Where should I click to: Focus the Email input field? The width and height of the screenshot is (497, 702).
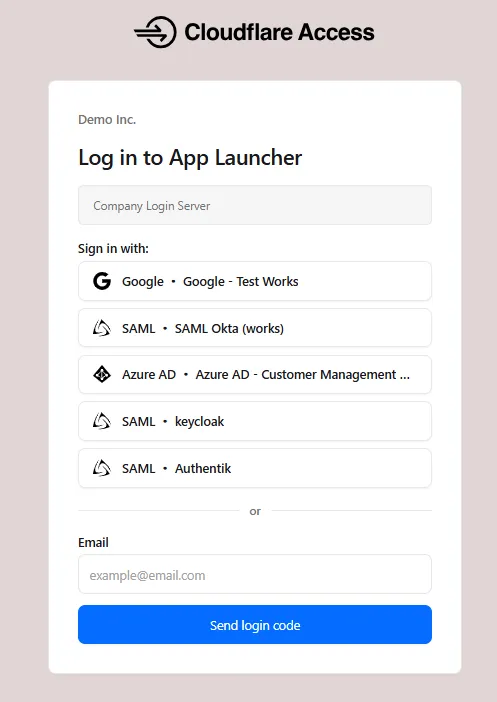tap(255, 574)
